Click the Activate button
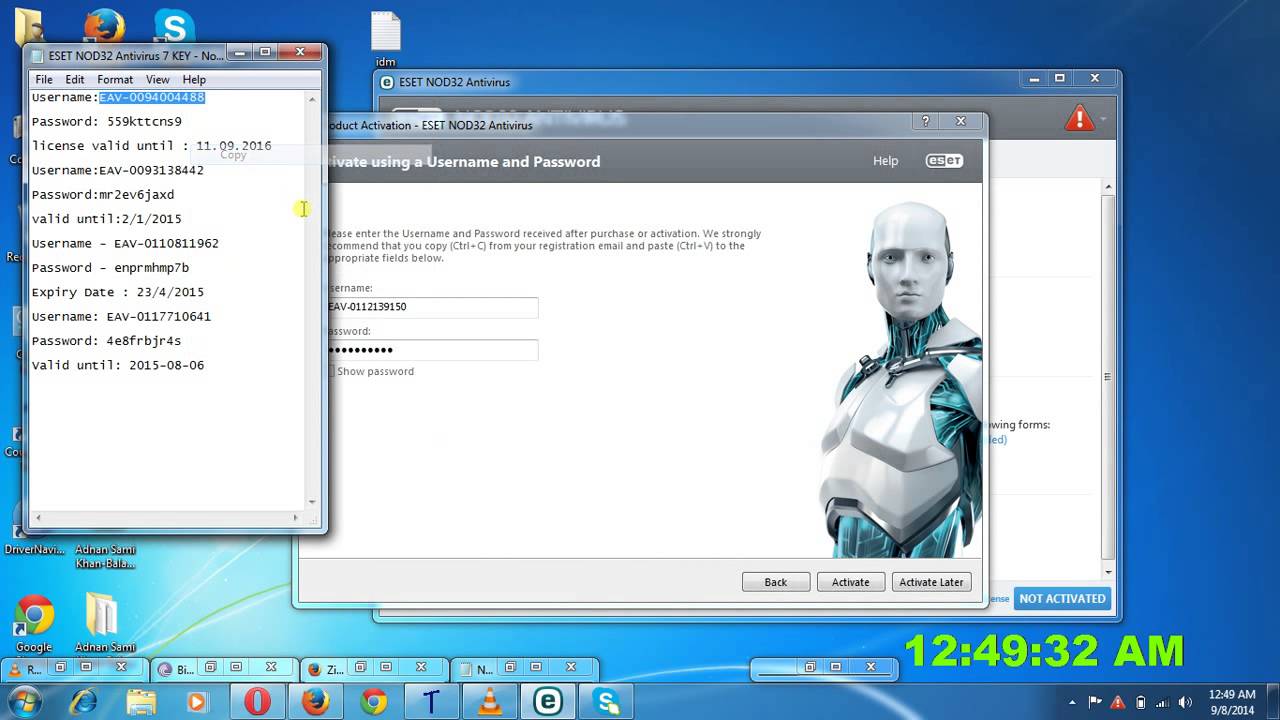 851,582
